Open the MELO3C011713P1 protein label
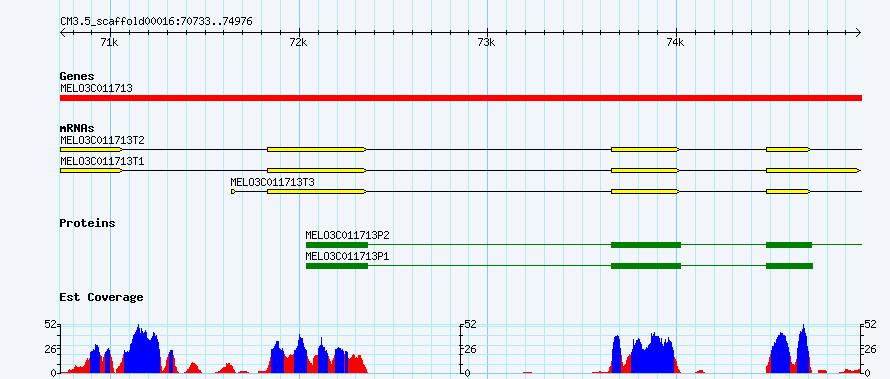890x379 pixels. (x=347, y=256)
